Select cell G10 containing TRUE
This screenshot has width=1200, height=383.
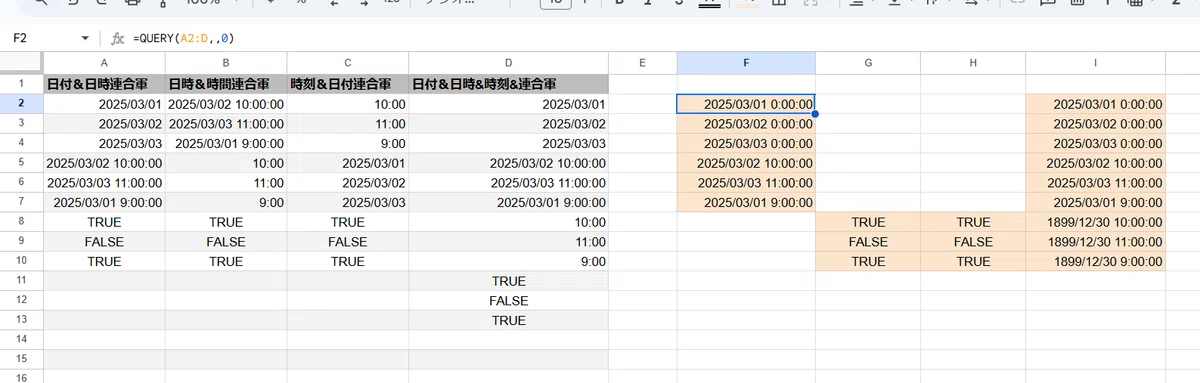click(868, 261)
